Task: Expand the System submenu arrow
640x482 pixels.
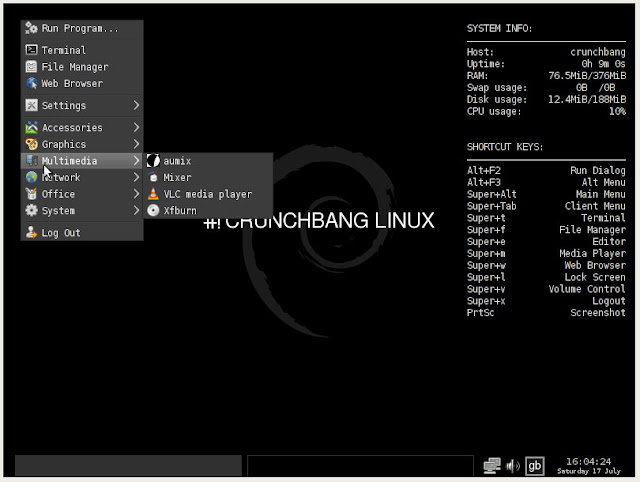Action: pyautogui.click(x=136, y=211)
